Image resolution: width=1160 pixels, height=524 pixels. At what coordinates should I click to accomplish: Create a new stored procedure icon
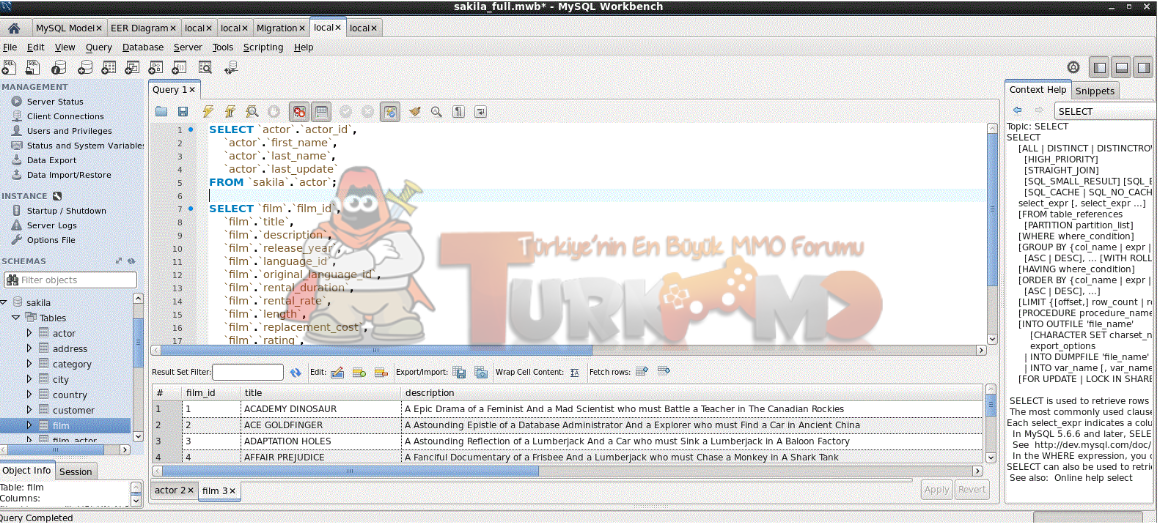click(x=156, y=68)
